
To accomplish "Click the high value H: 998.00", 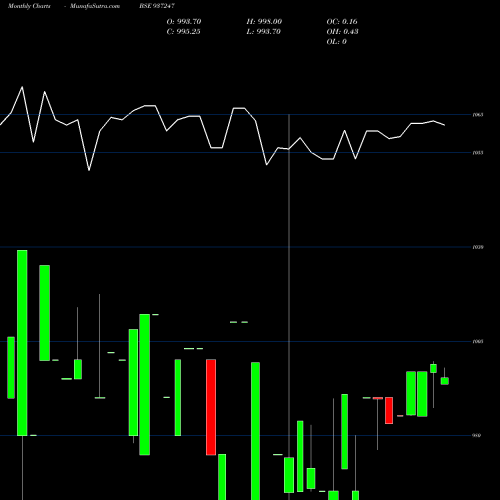I will pyautogui.click(x=264, y=22).
